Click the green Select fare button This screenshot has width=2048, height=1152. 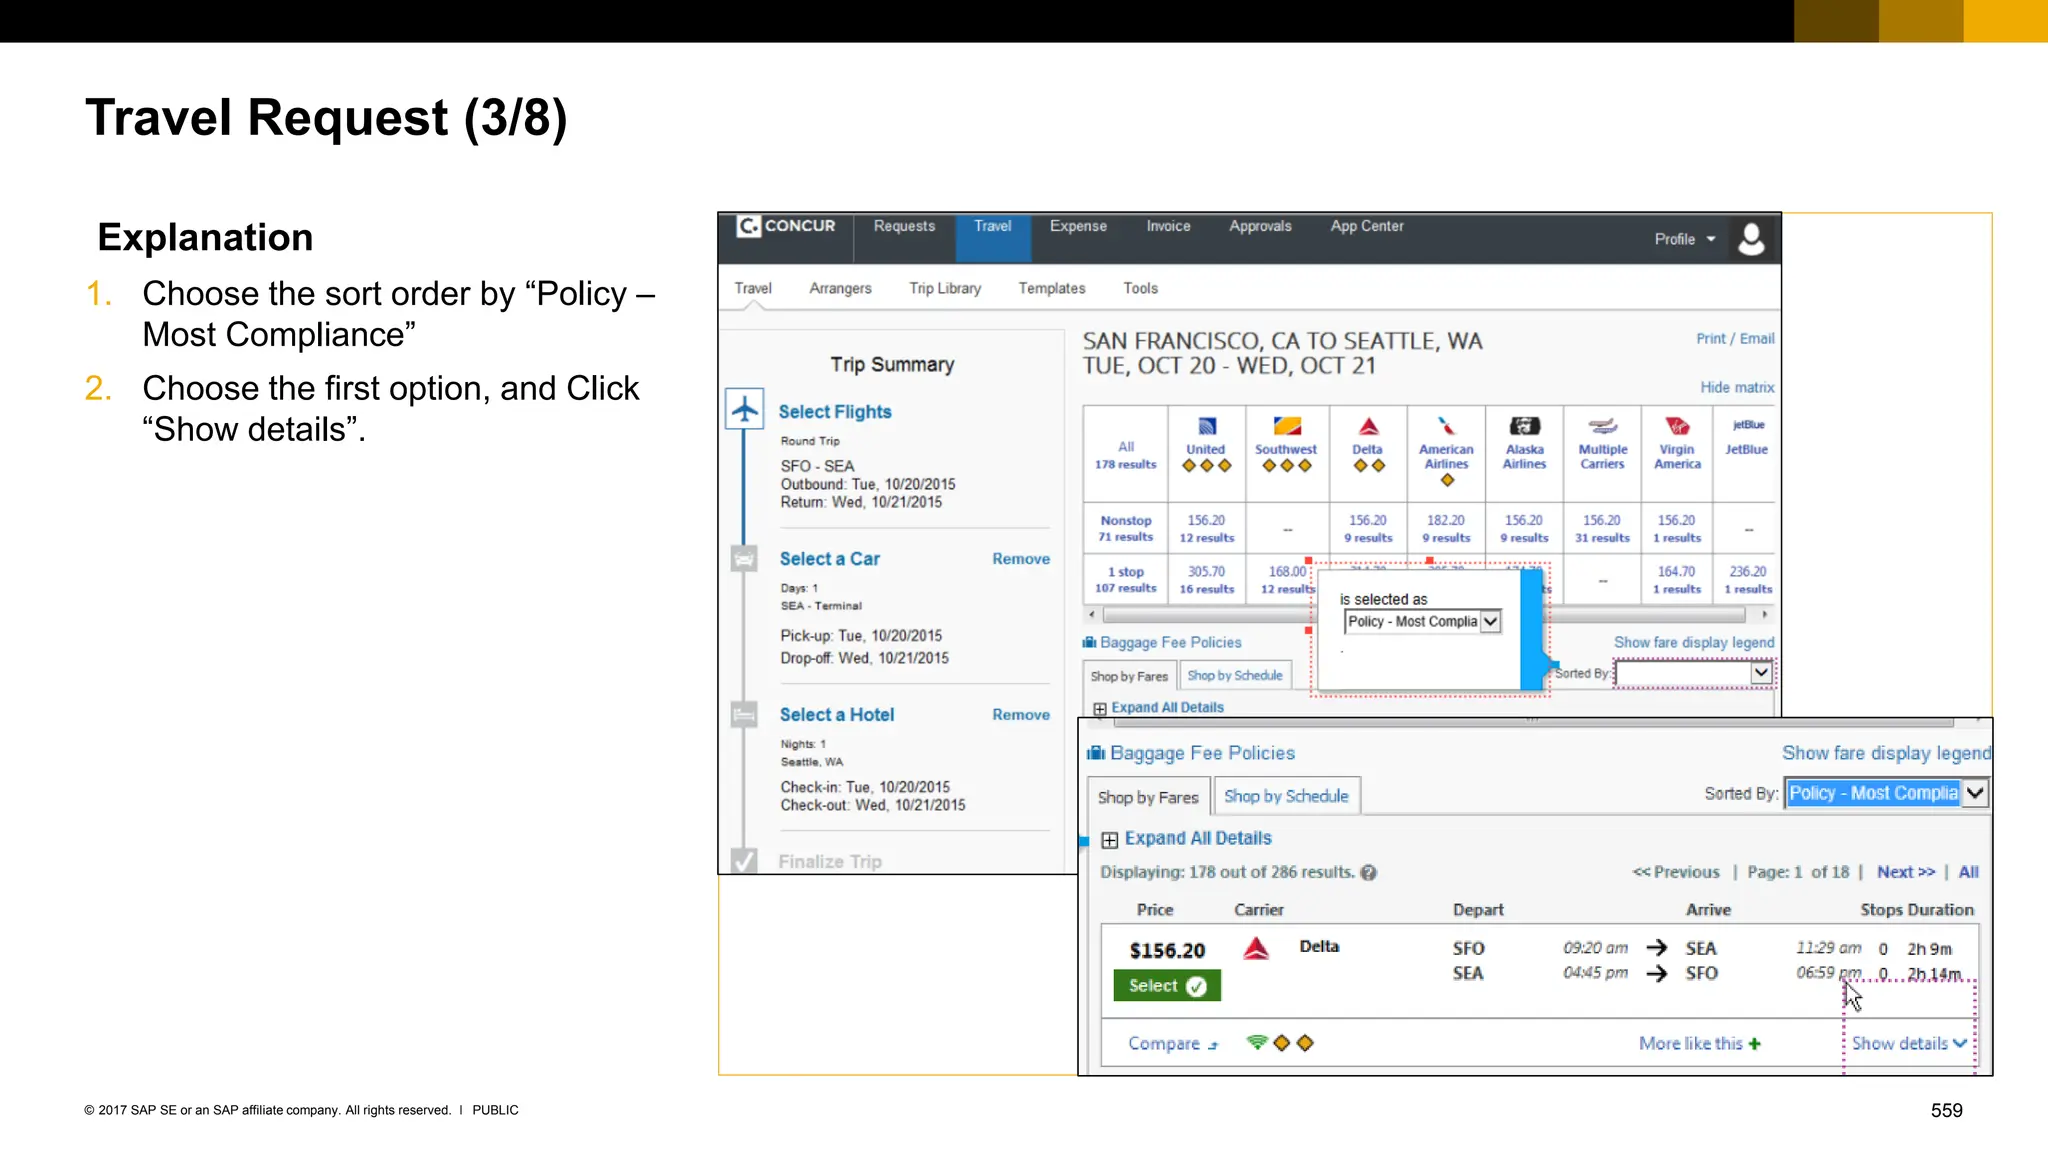pos(1167,986)
